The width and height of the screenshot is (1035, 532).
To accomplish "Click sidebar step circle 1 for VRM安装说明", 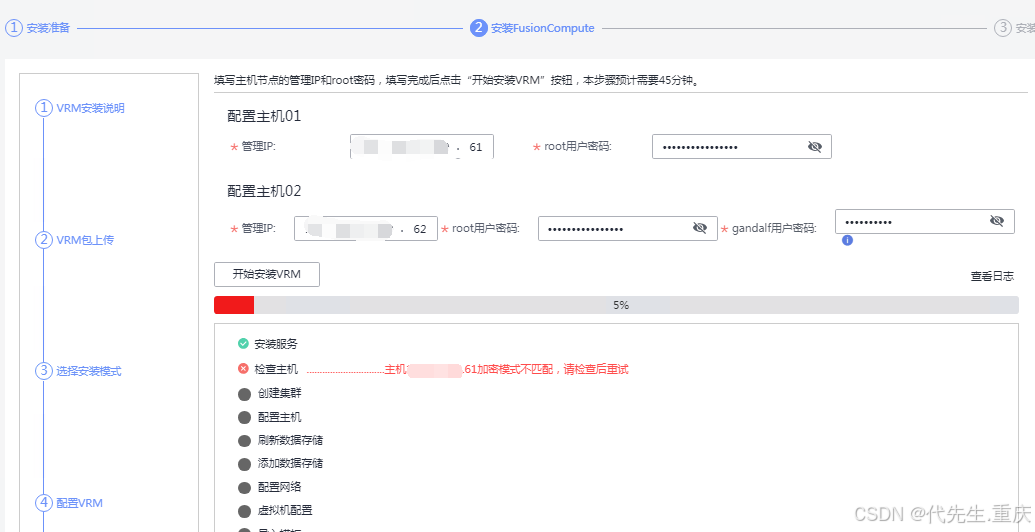I will point(44,108).
